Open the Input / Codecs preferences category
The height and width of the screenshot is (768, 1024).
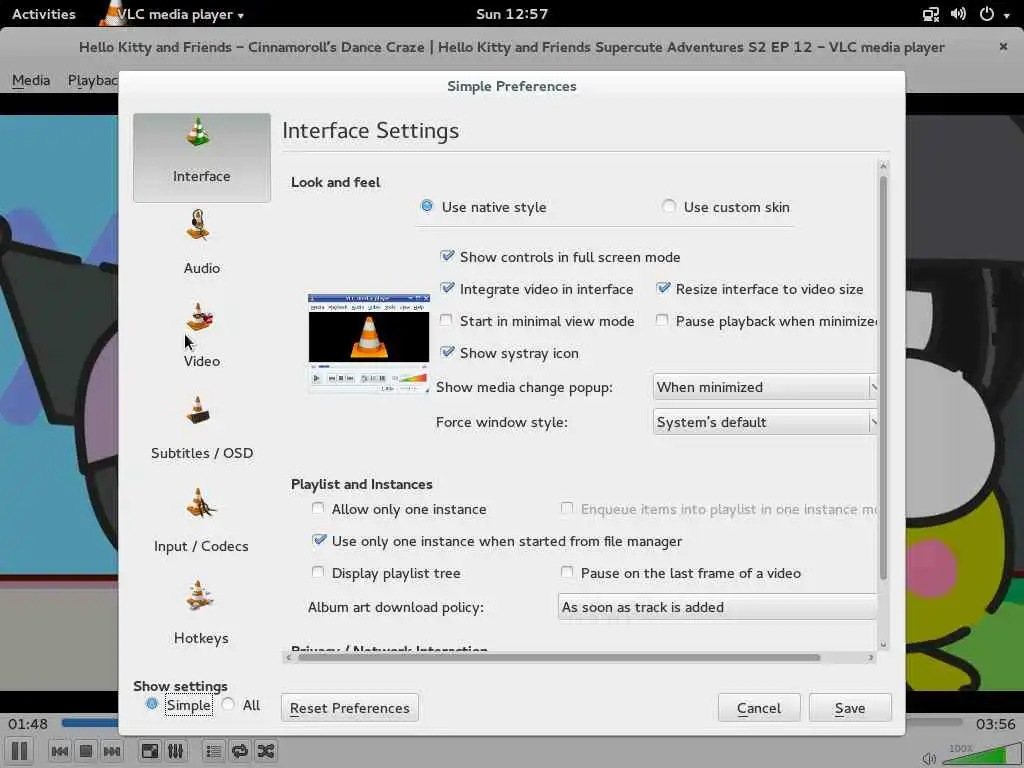click(x=201, y=520)
